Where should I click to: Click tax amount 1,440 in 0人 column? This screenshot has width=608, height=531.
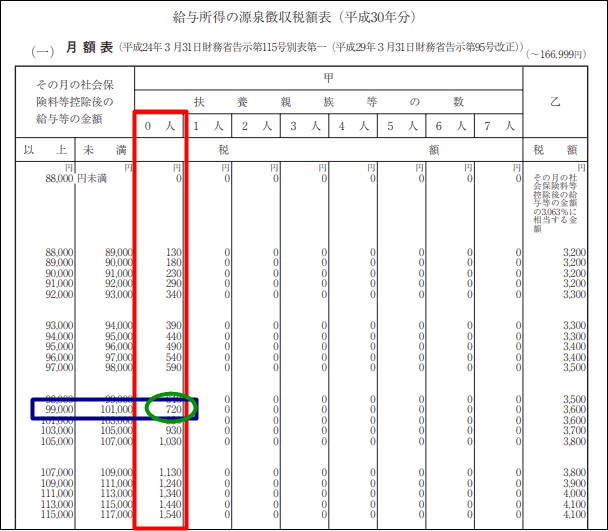(x=170, y=504)
